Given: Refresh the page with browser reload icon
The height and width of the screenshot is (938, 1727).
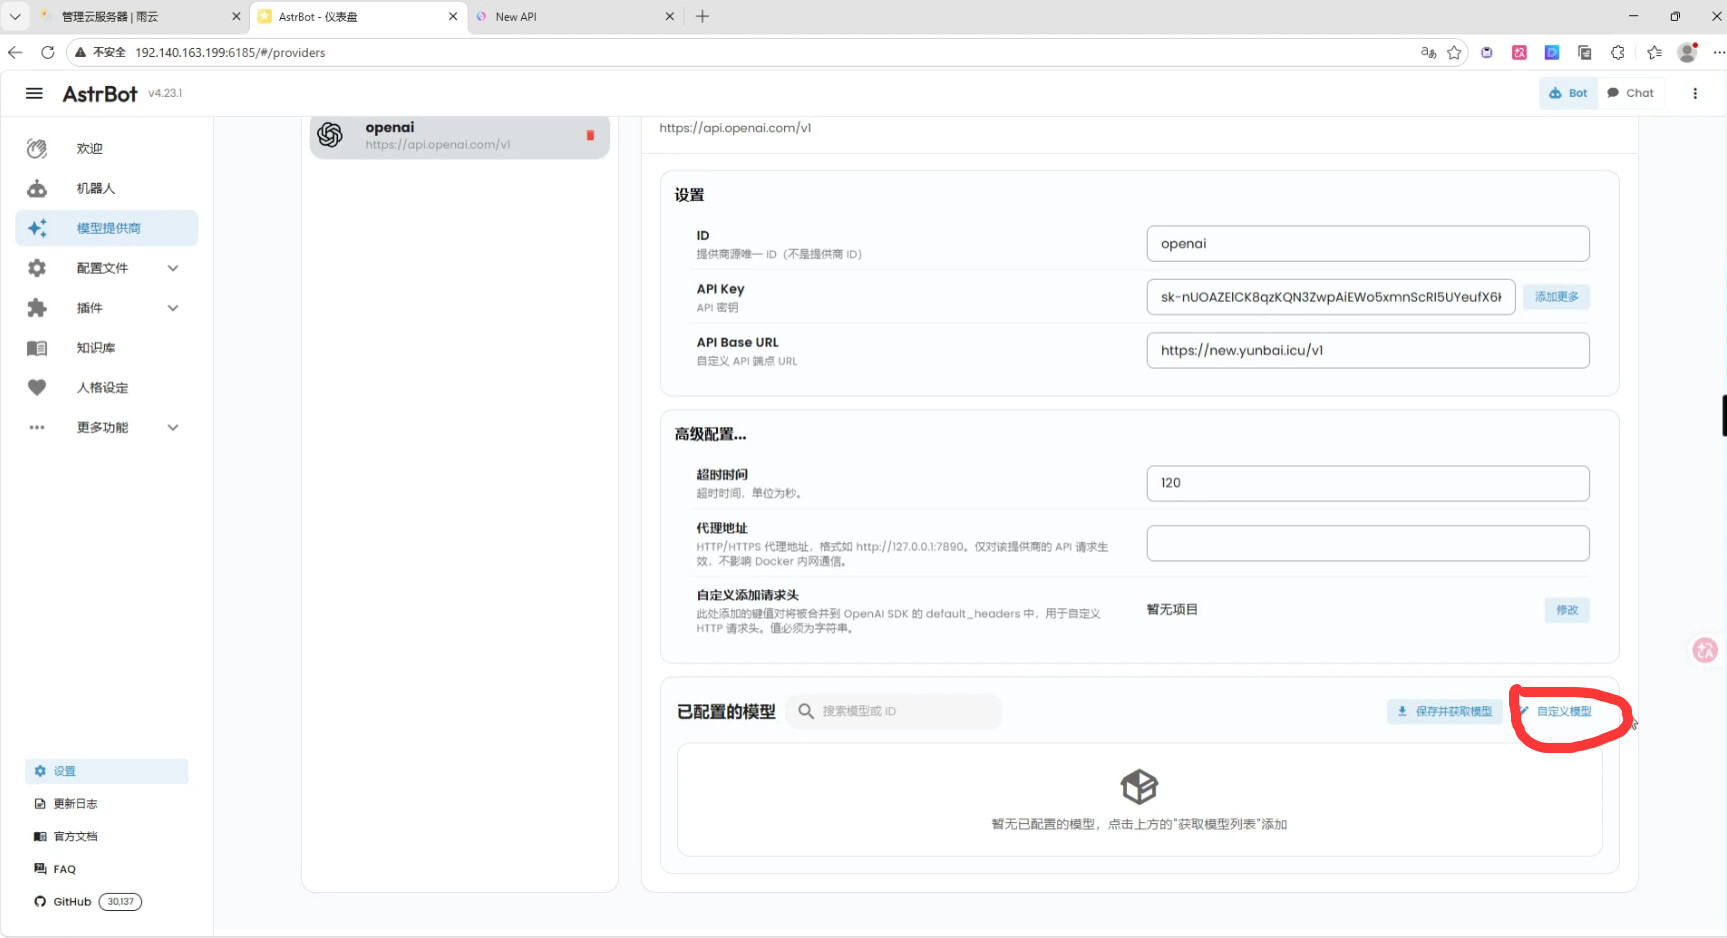Looking at the screenshot, I should pyautogui.click(x=47, y=52).
